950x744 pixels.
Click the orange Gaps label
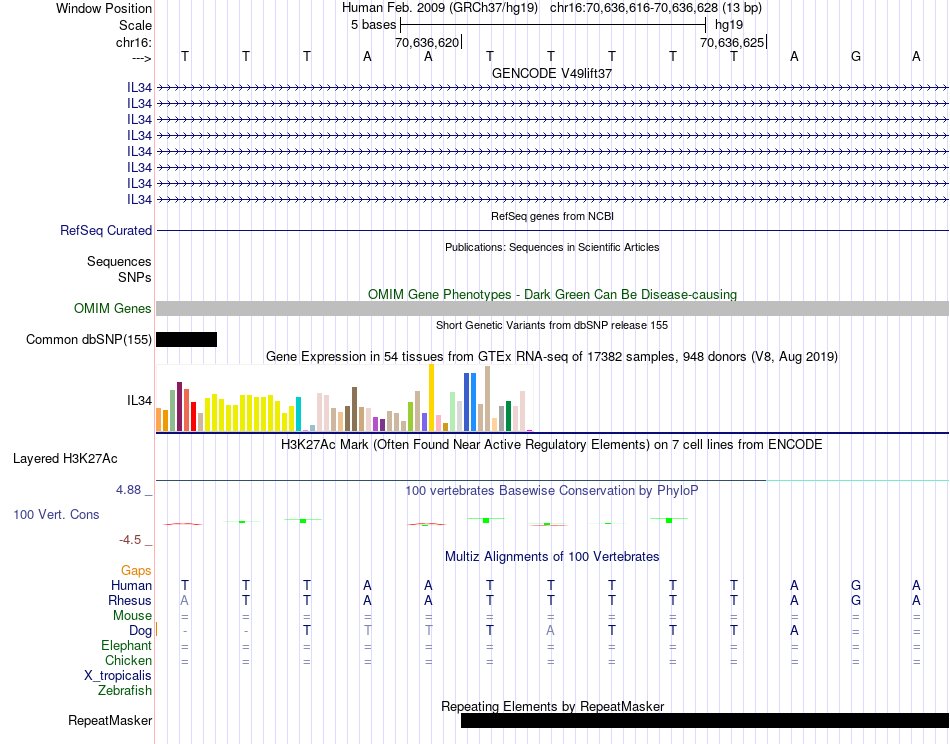coord(136,570)
